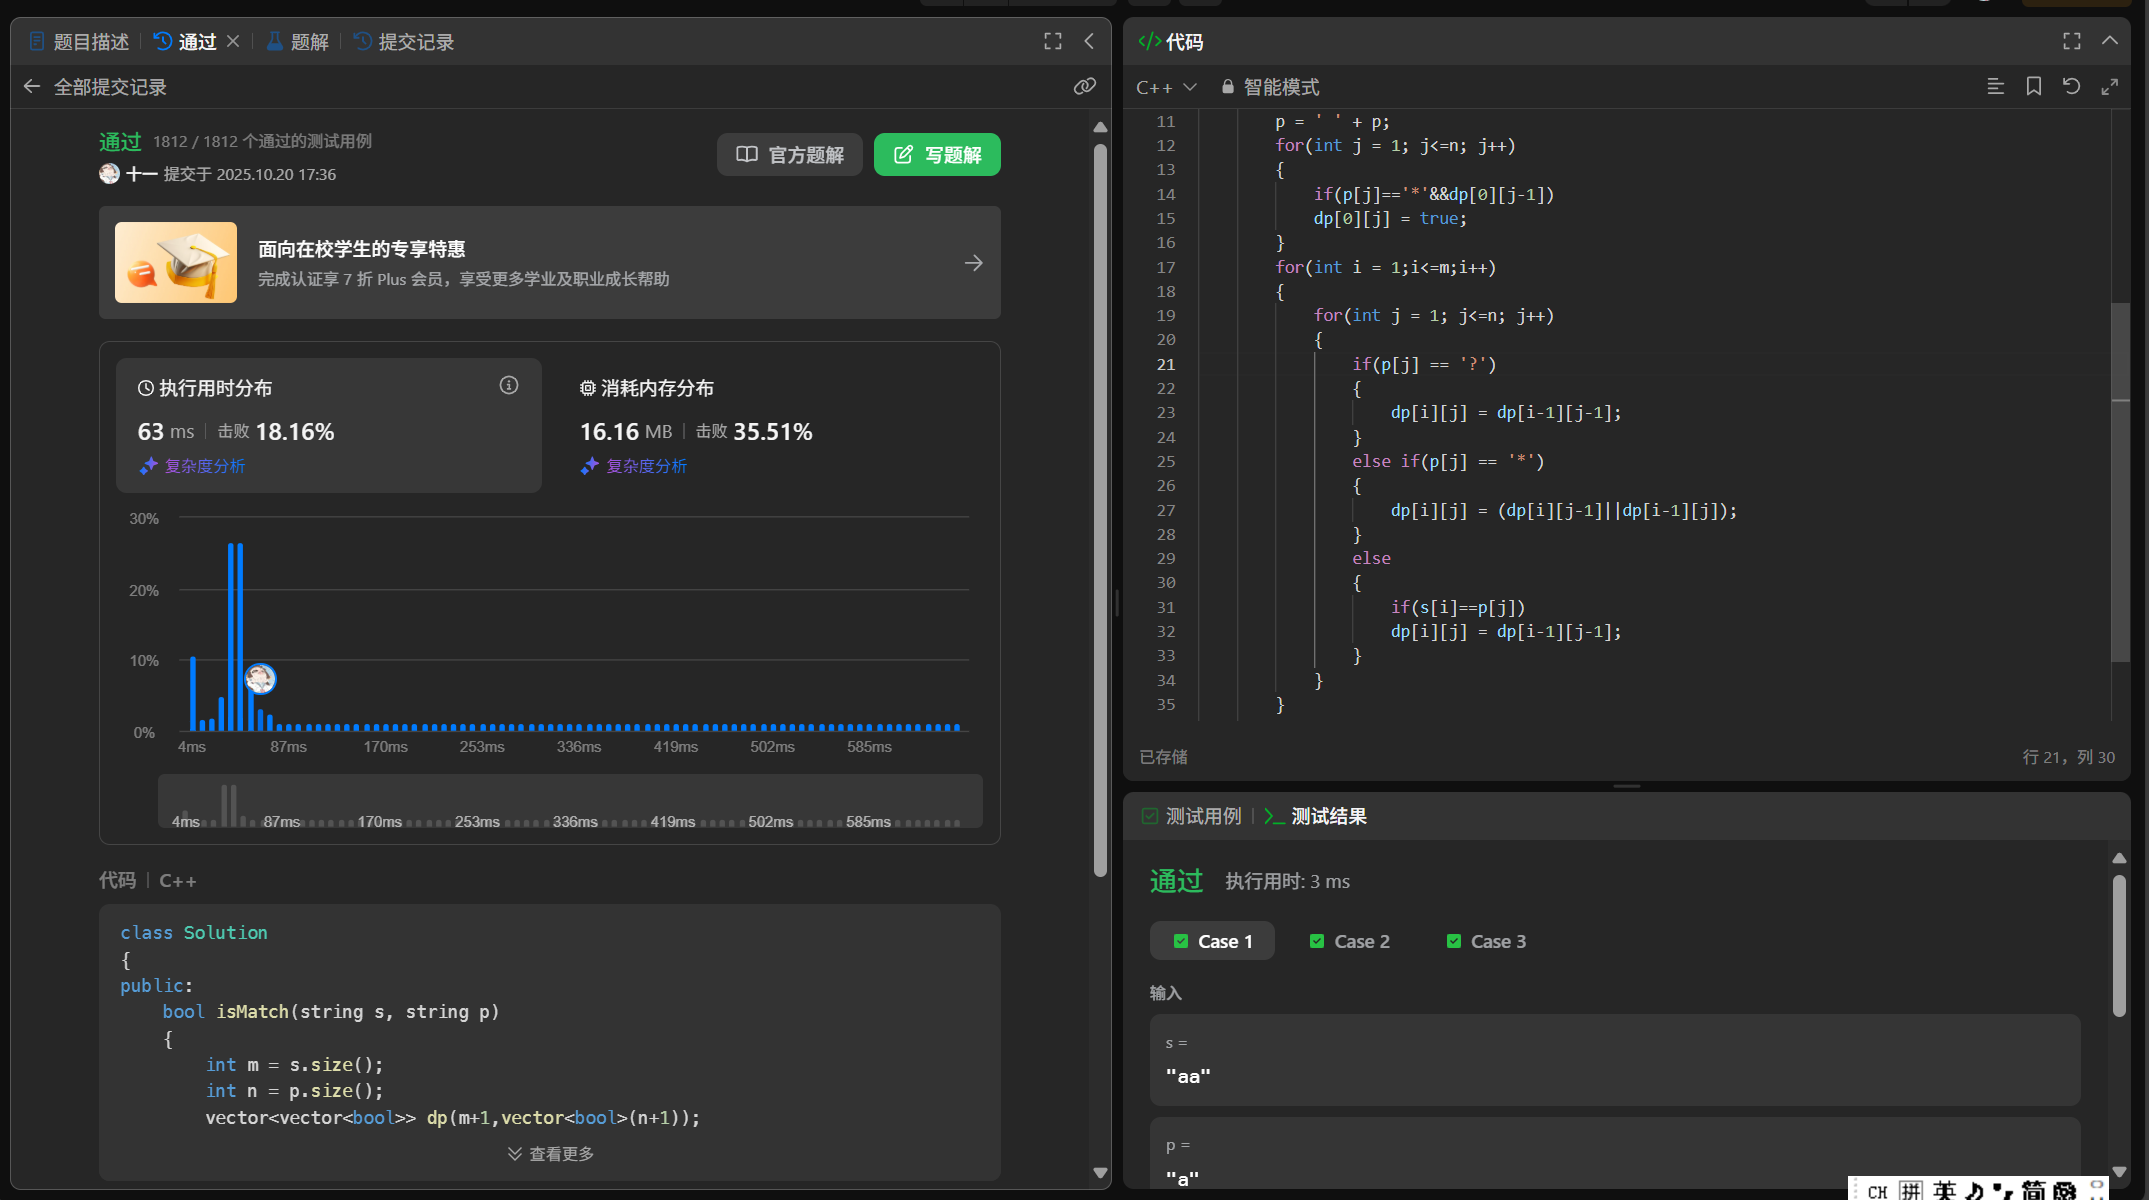
Task: Expand 查看更多 to show the full code
Action: click(x=550, y=1154)
